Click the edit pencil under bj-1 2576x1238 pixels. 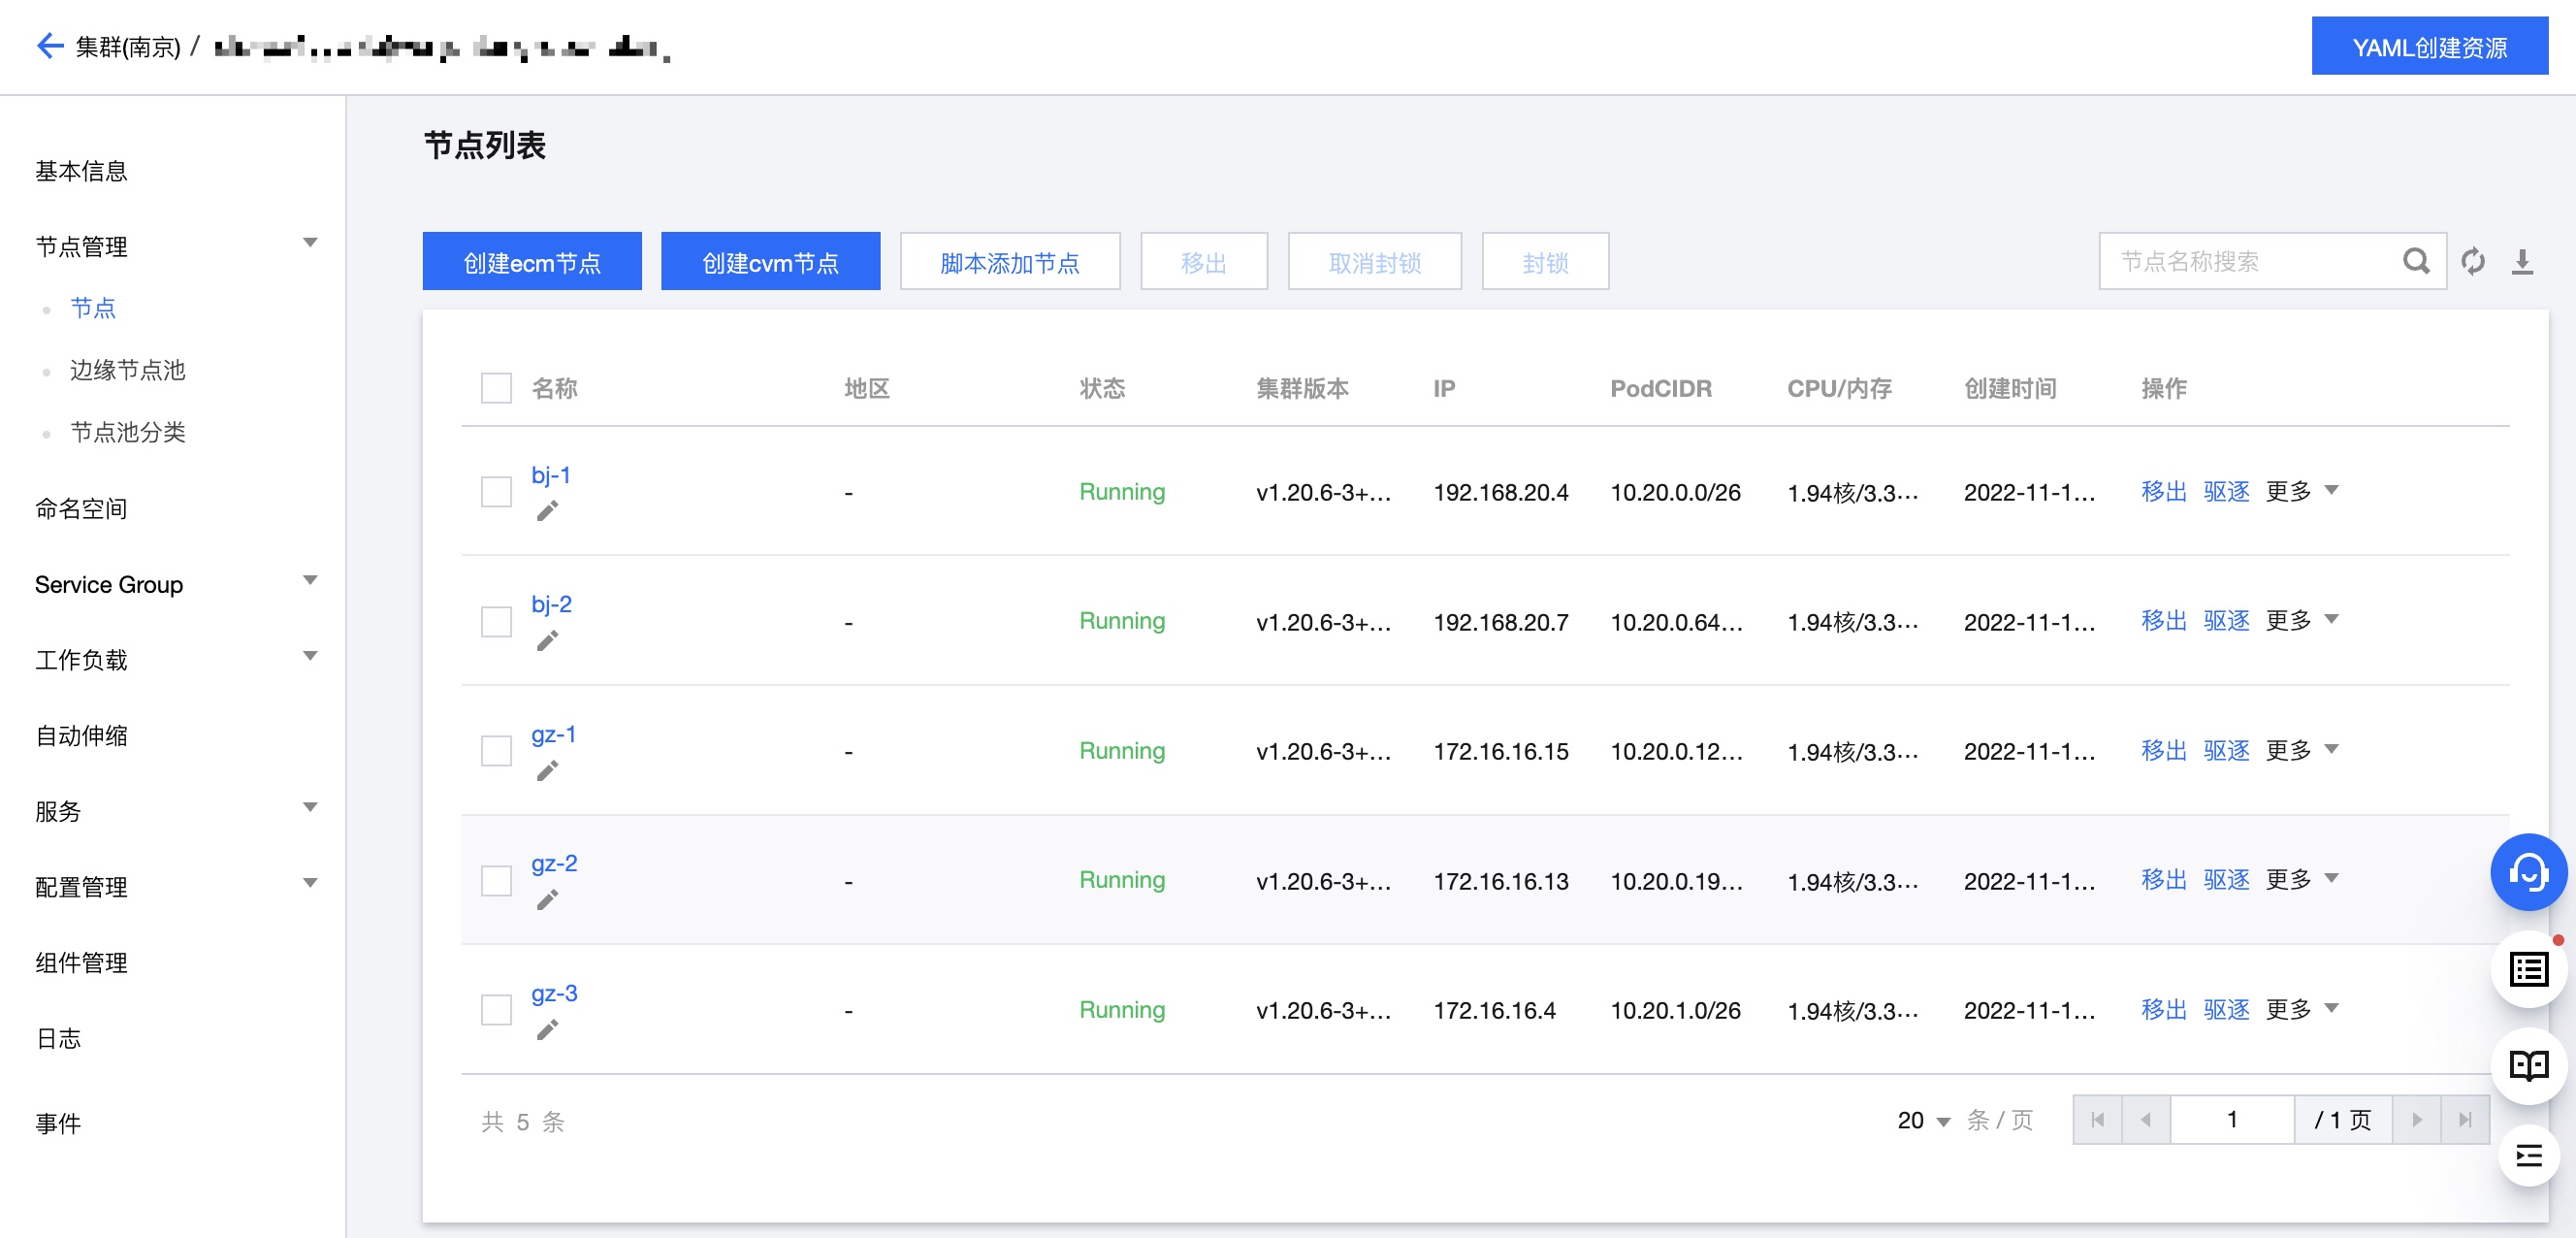[547, 512]
